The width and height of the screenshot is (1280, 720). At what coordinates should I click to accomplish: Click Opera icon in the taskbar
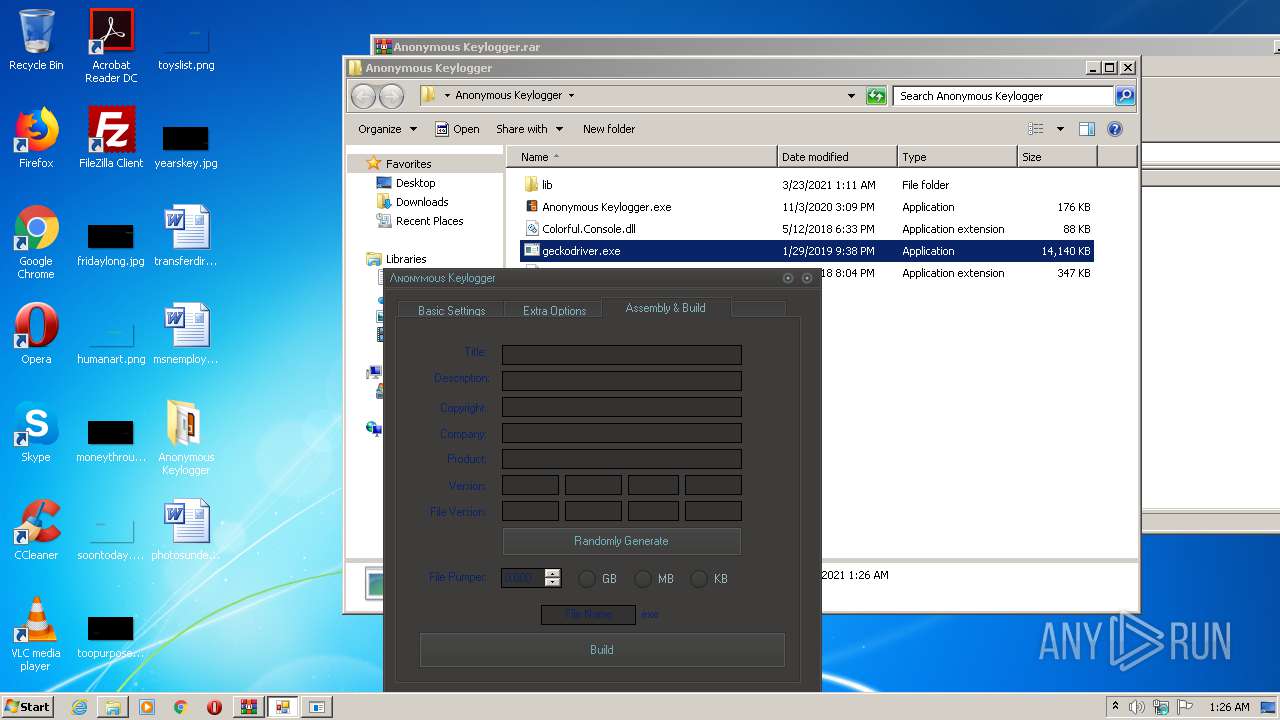(x=214, y=707)
